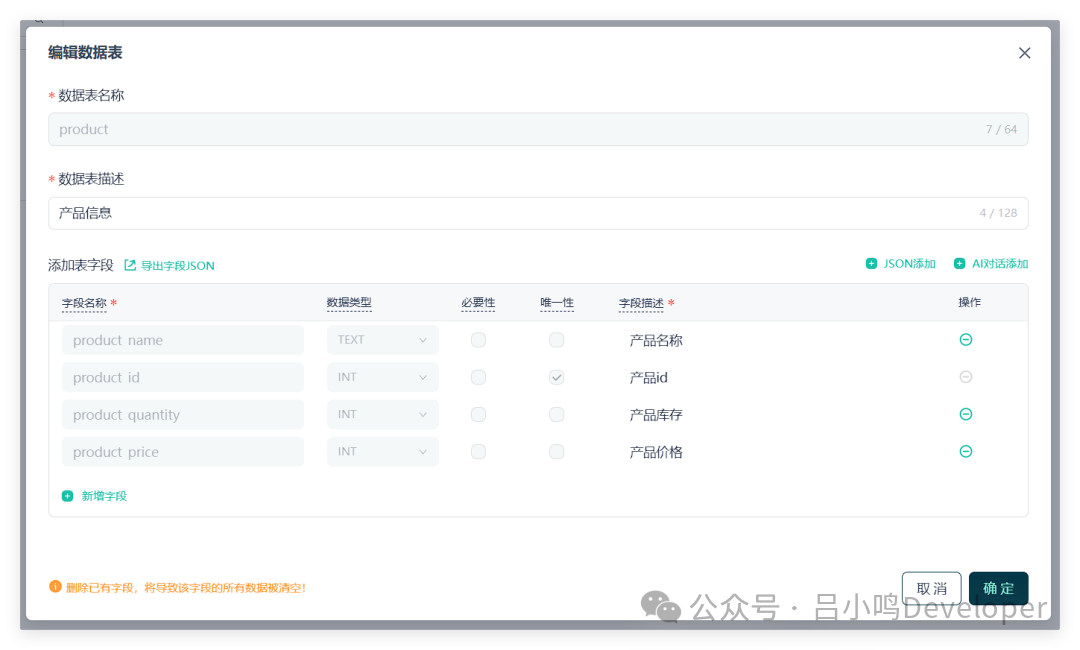Click the 编辑数据表 dialog title
Image resolution: width=1080 pixels, height=650 pixels.
point(85,52)
